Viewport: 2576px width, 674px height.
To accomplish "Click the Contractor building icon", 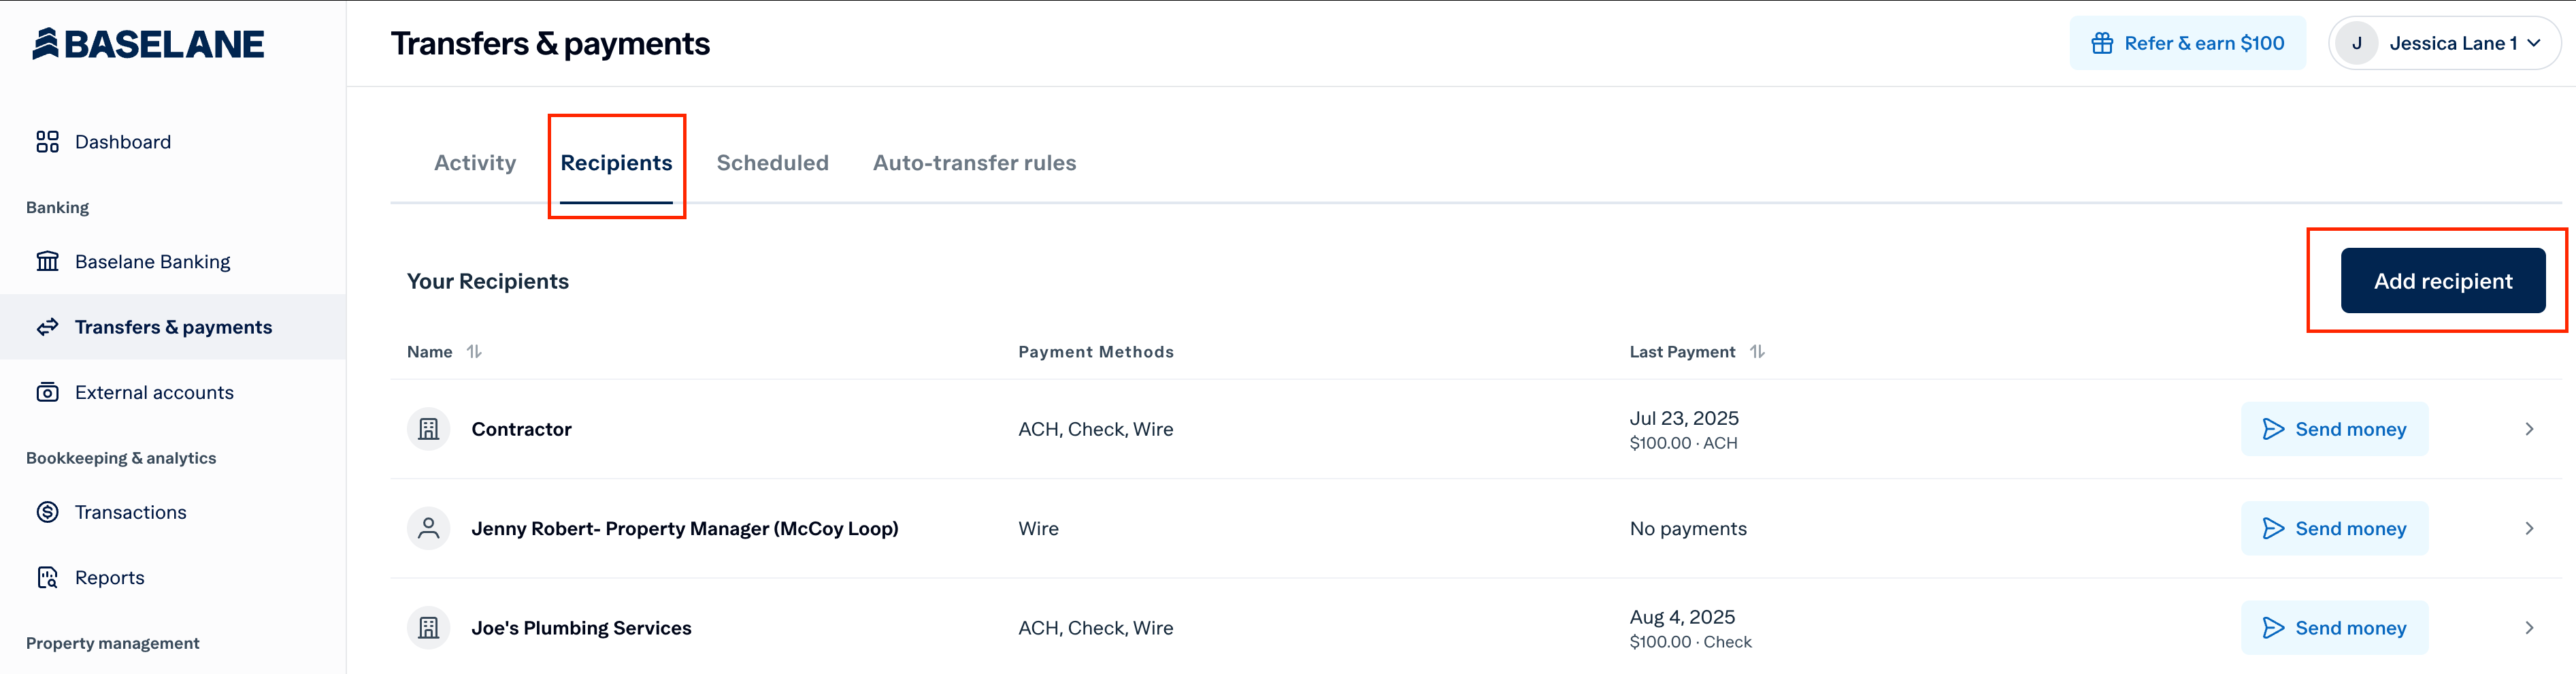I will click(428, 429).
